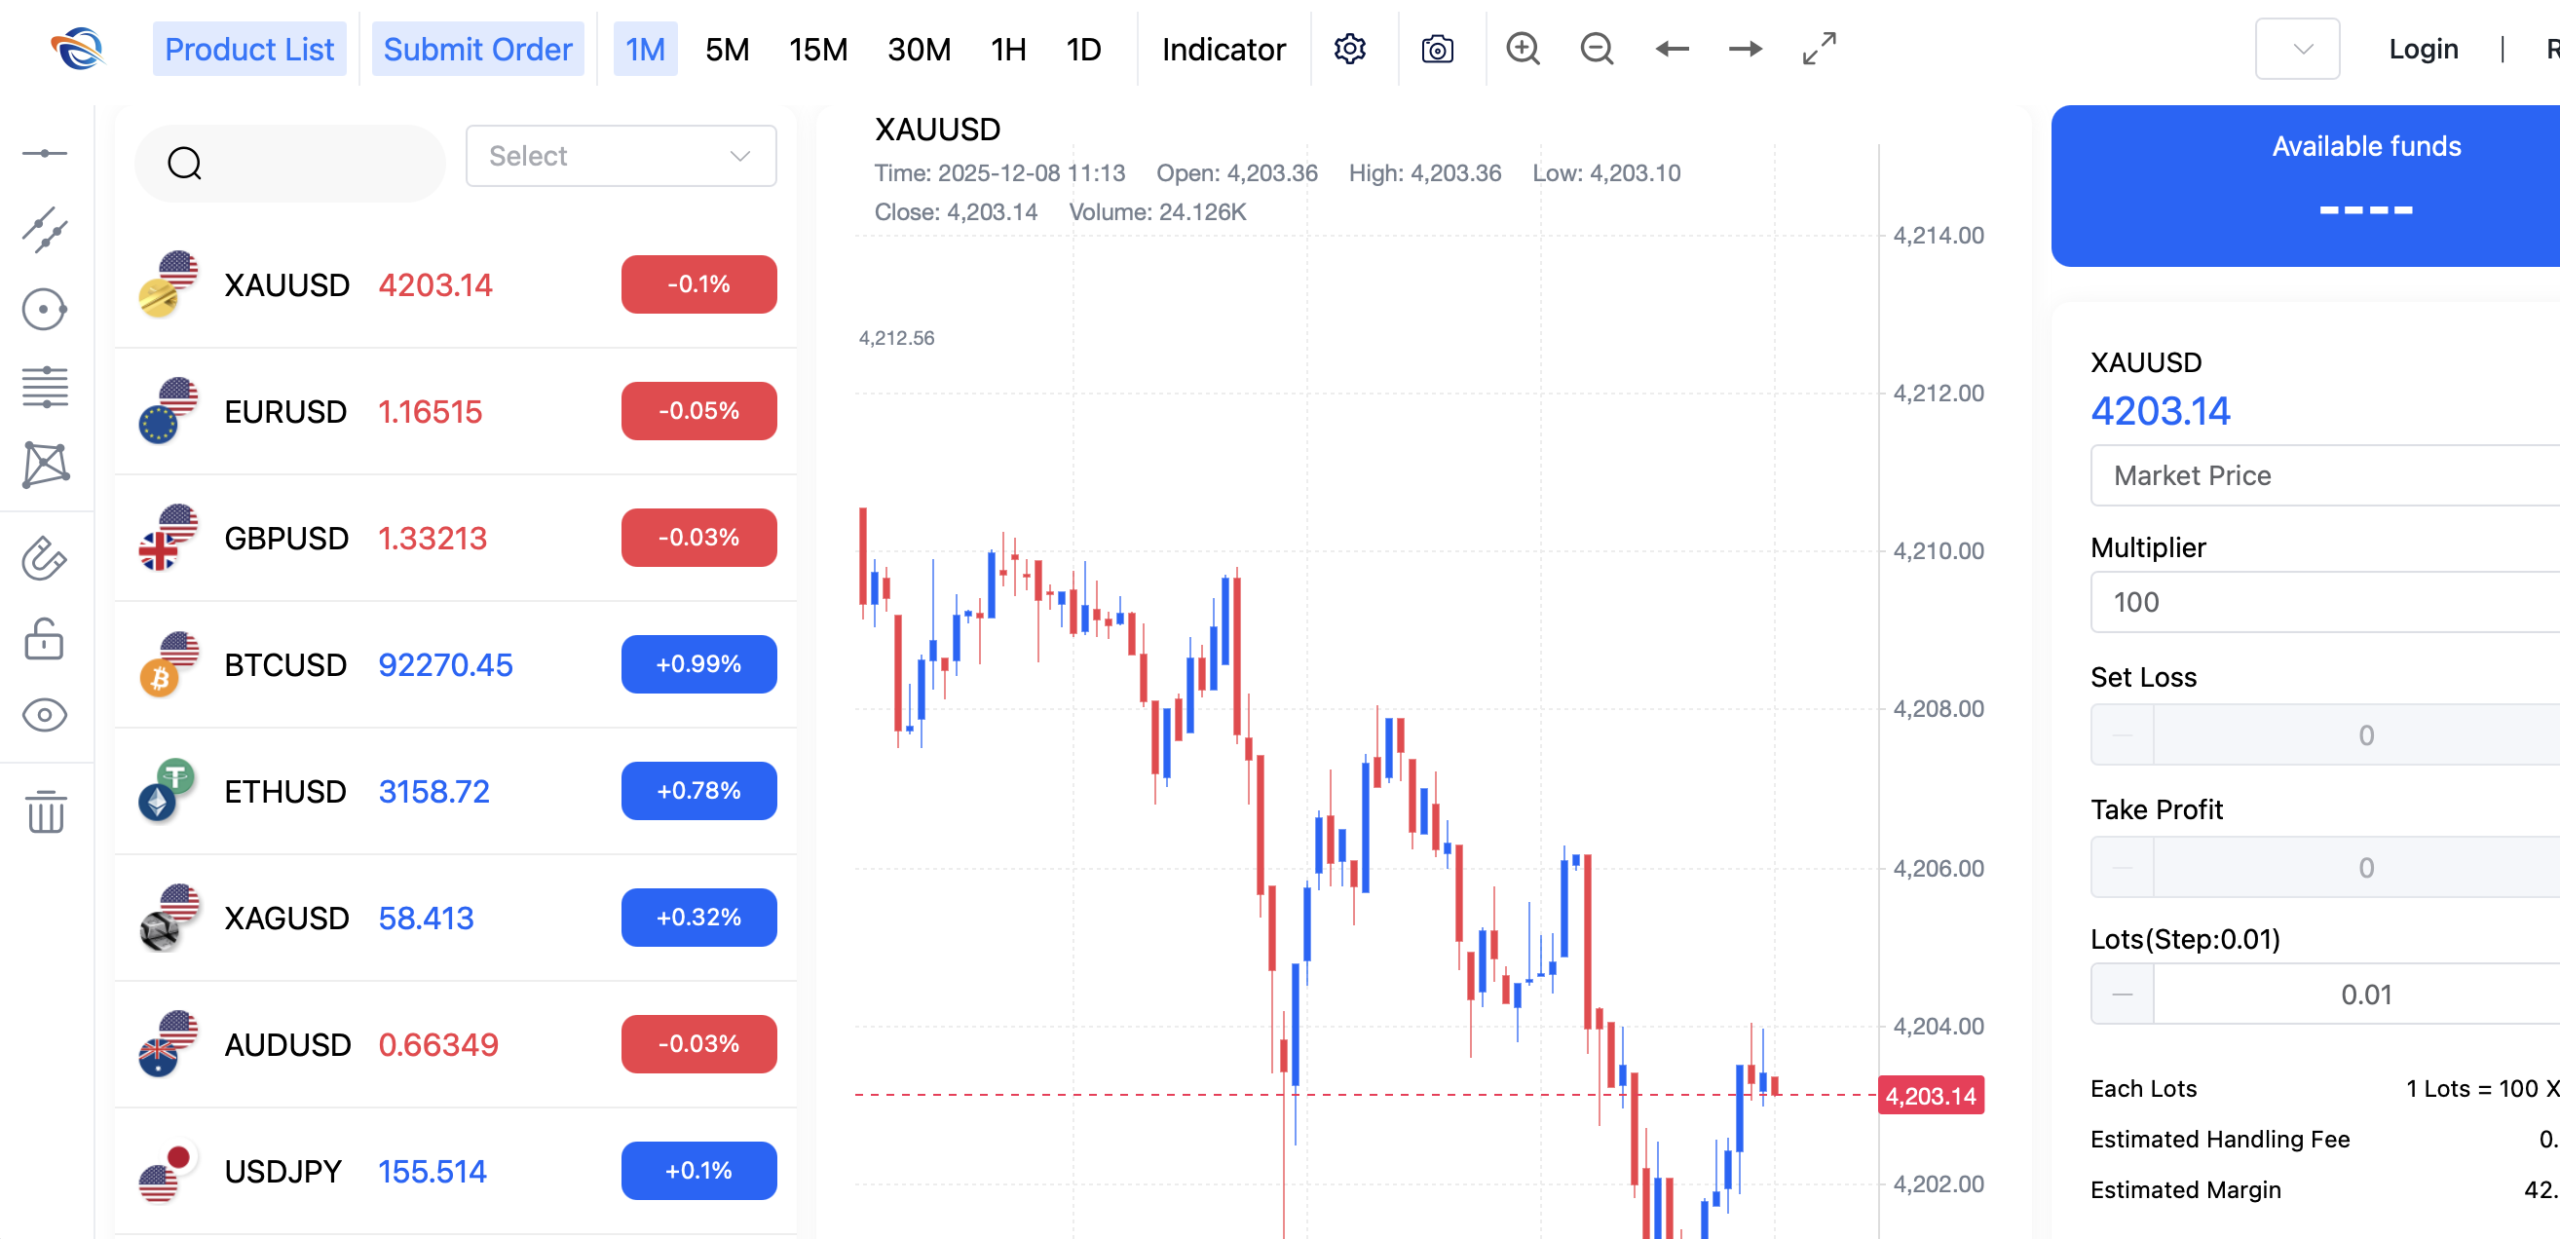Select the horizontal line drawing tool

coord(46,152)
